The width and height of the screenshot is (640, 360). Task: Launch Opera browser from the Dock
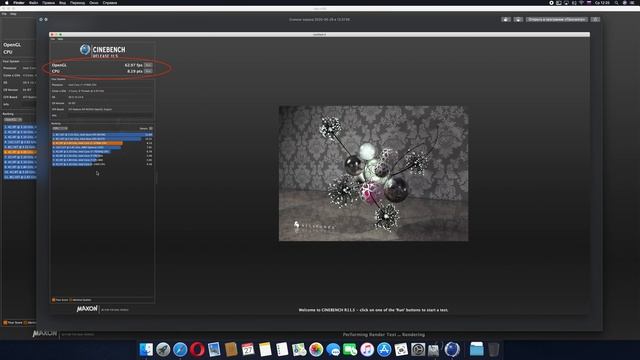click(197, 349)
